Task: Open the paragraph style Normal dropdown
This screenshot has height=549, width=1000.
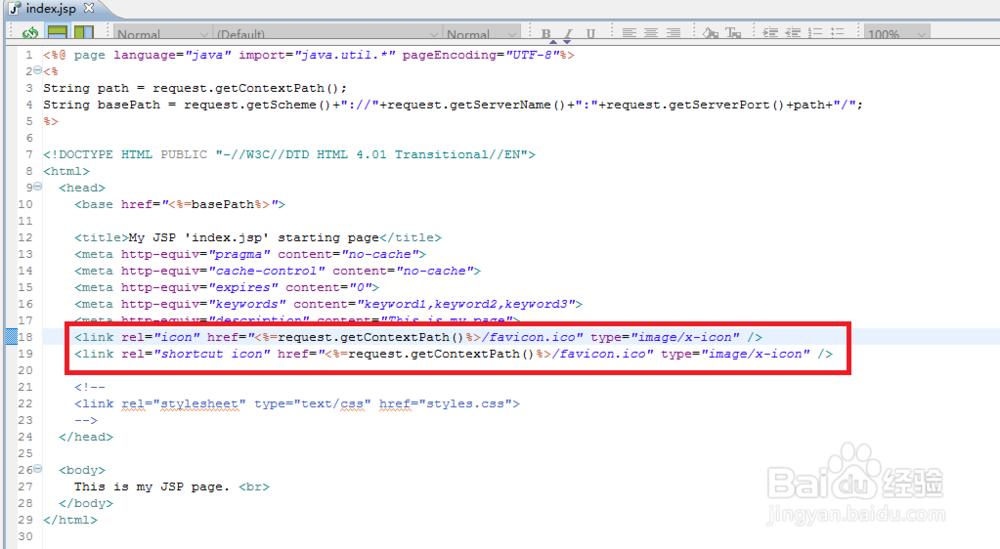Action: [x=162, y=33]
